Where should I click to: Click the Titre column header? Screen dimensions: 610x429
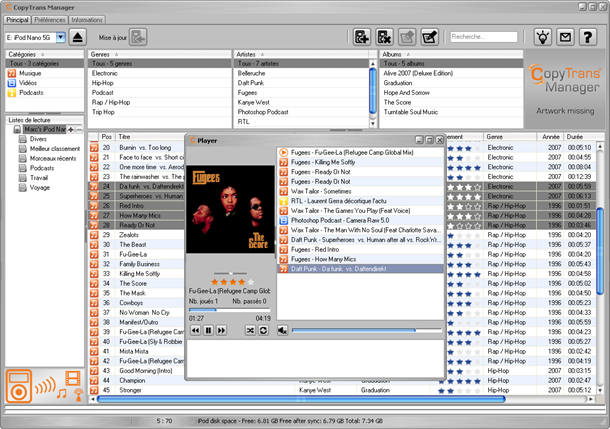point(151,137)
